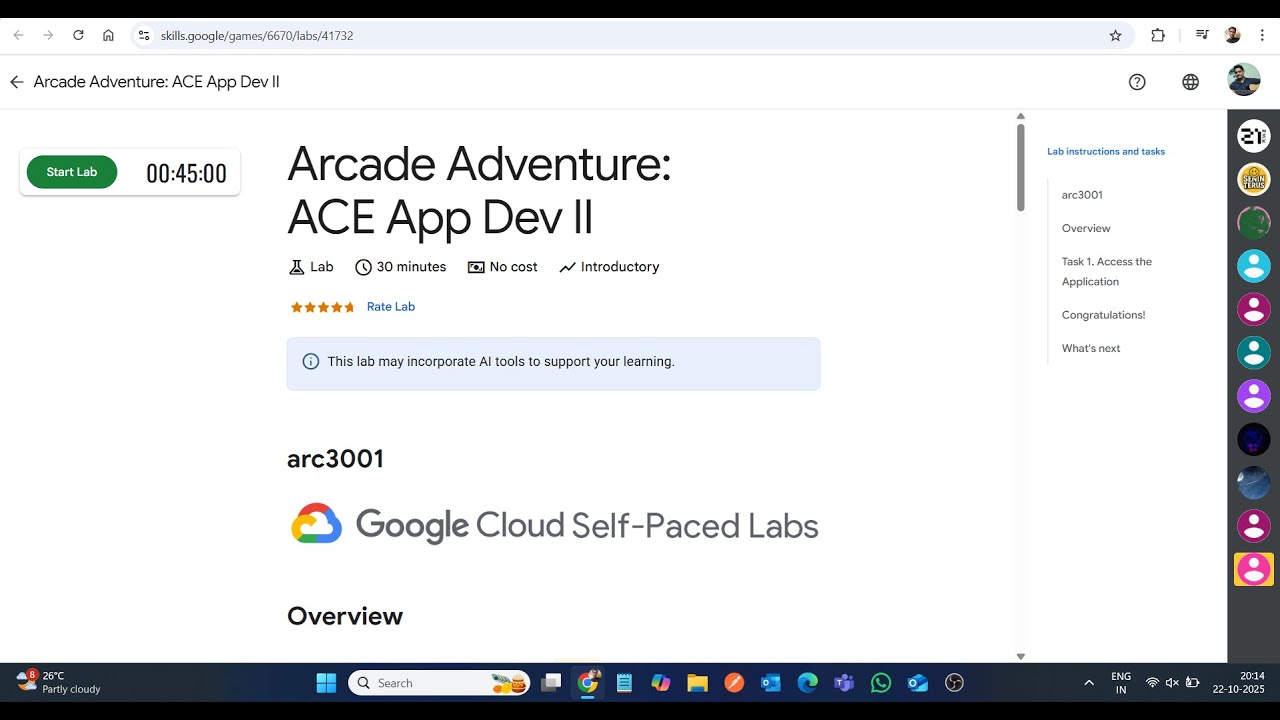The height and width of the screenshot is (720, 1280).
Task: Open OBS Studio from the taskbar
Action: 954,683
